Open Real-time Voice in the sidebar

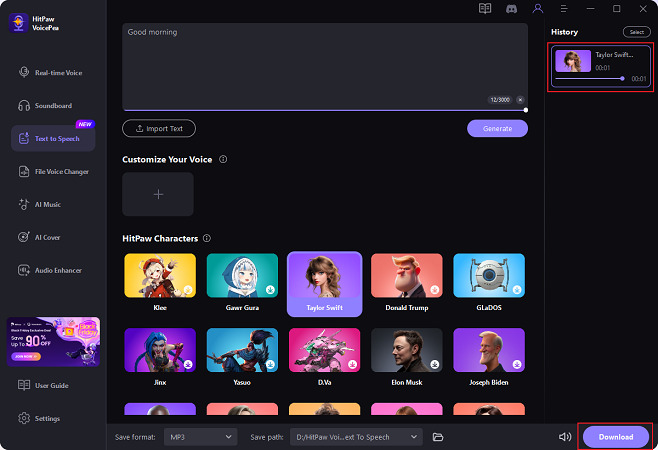tap(53, 73)
